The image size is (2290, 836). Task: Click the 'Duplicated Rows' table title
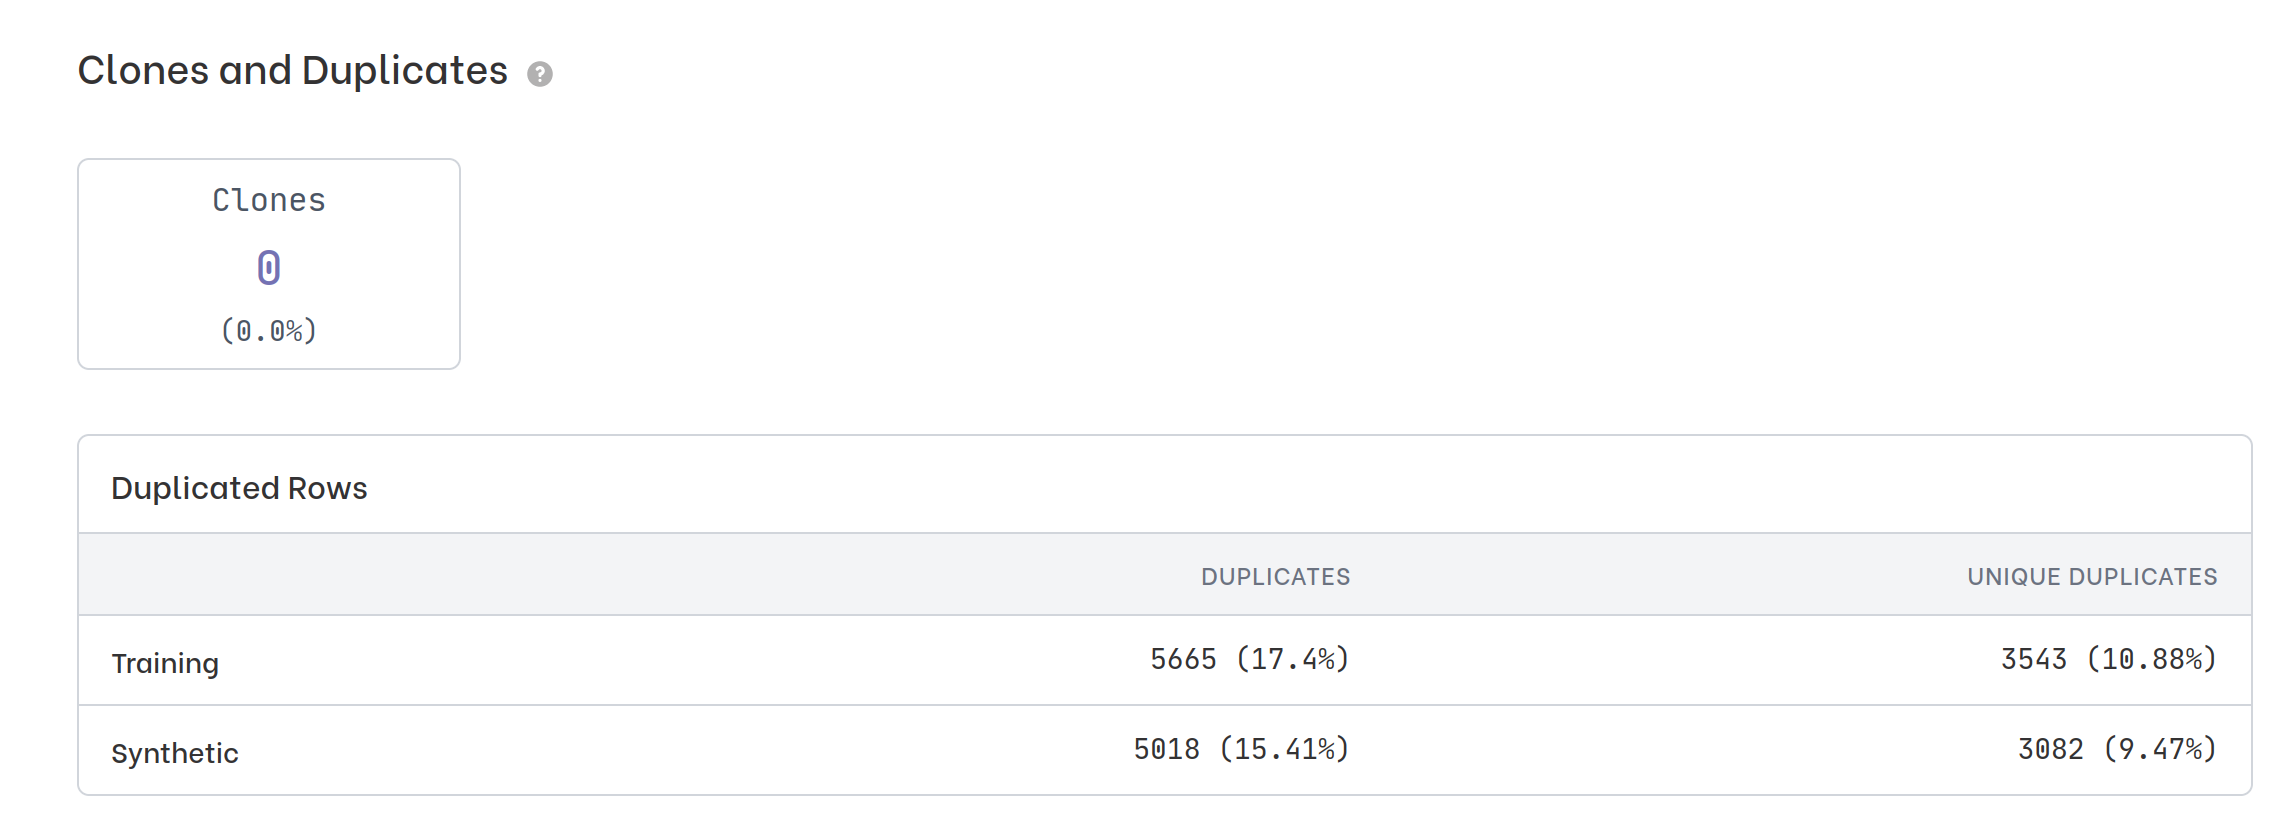pos(239,488)
